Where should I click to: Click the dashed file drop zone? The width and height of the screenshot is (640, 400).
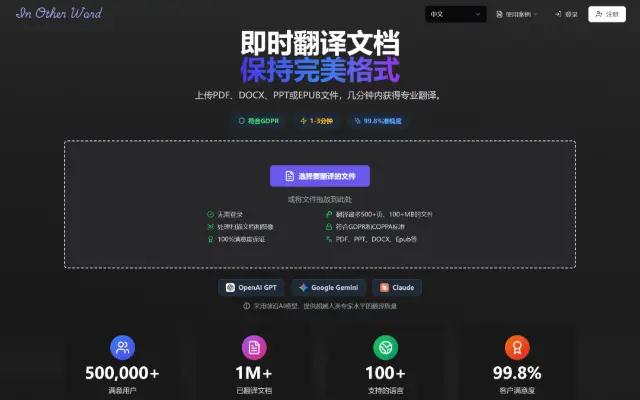[x=320, y=204]
